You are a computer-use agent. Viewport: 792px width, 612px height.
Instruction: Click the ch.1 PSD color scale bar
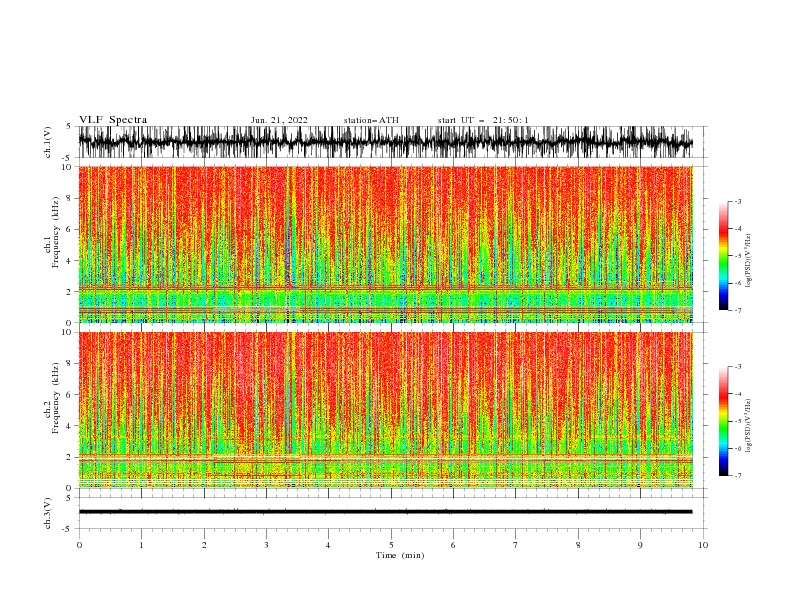[x=723, y=256]
